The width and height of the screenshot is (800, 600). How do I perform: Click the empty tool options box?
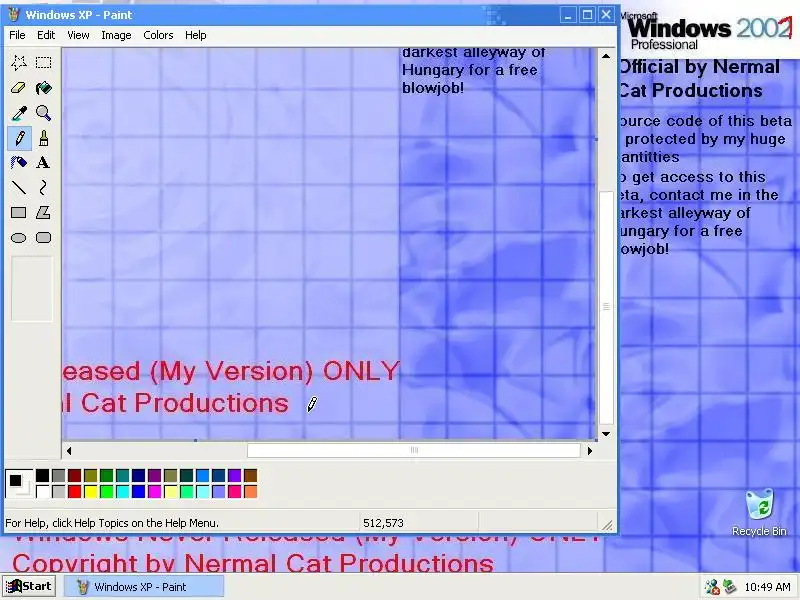(x=32, y=289)
